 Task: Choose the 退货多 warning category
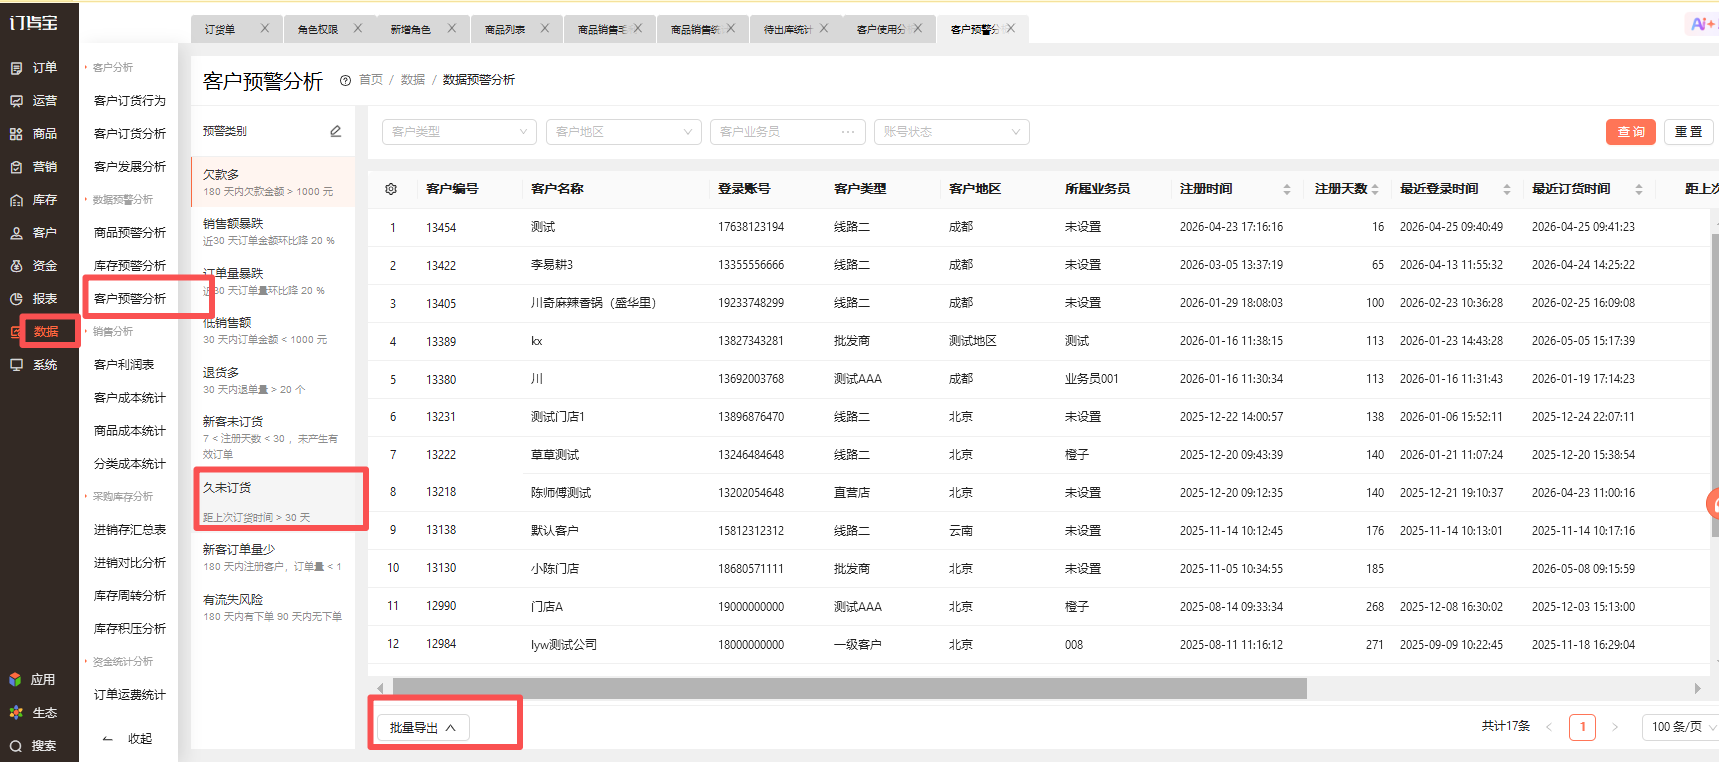pos(272,380)
